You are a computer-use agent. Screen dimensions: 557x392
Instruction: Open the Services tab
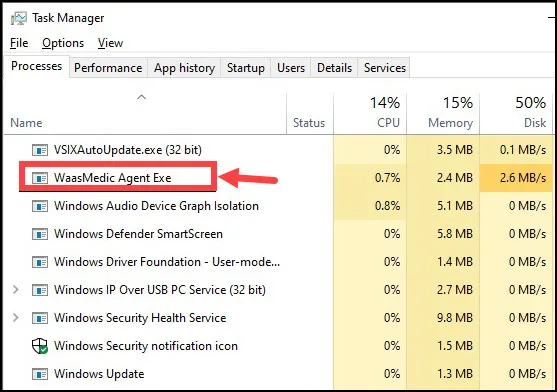(384, 68)
